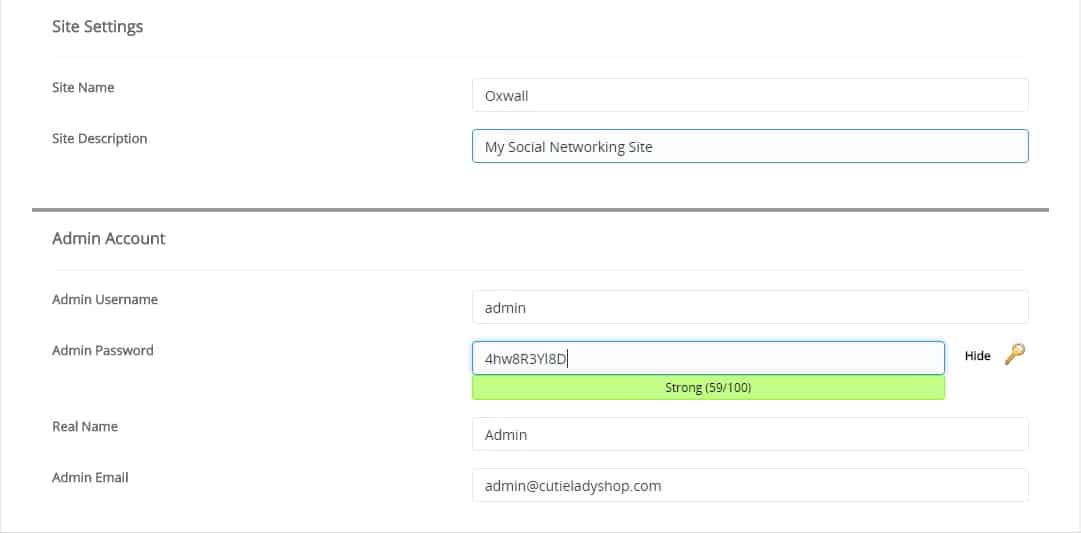Place cursor in the Admin Password field

(708, 358)
